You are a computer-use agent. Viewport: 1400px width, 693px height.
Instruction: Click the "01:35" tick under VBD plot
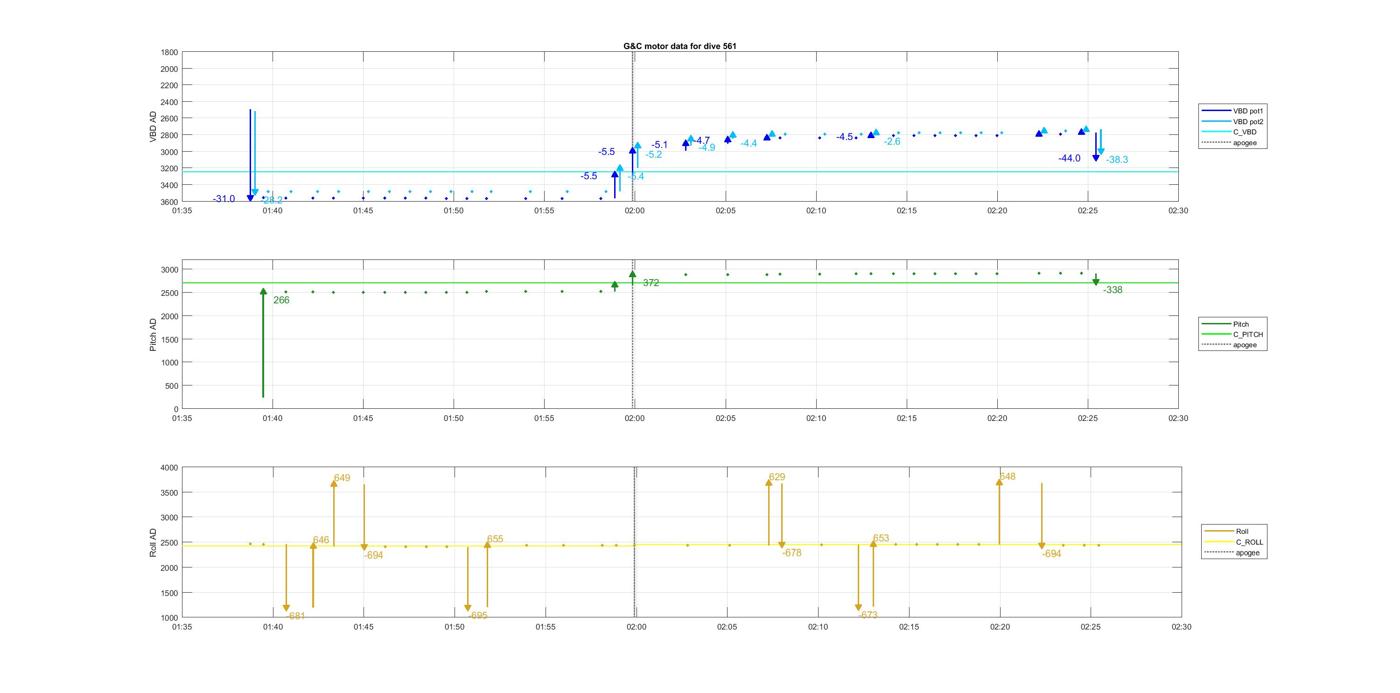pos(181,211)
